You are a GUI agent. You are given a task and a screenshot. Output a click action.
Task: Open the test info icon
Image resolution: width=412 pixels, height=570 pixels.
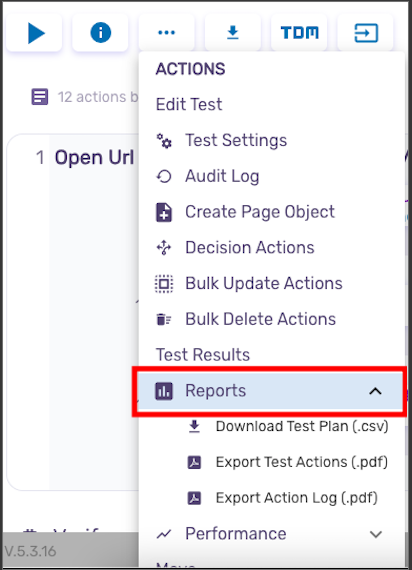100,33
